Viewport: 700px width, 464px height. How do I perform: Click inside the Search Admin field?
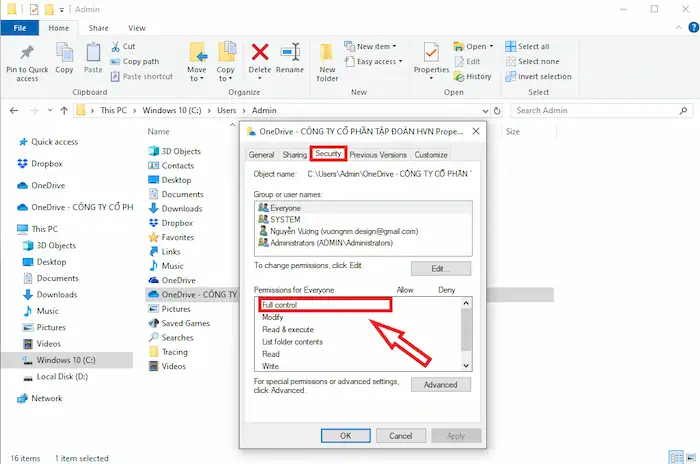pyautogui.click(x=600, y=110)
